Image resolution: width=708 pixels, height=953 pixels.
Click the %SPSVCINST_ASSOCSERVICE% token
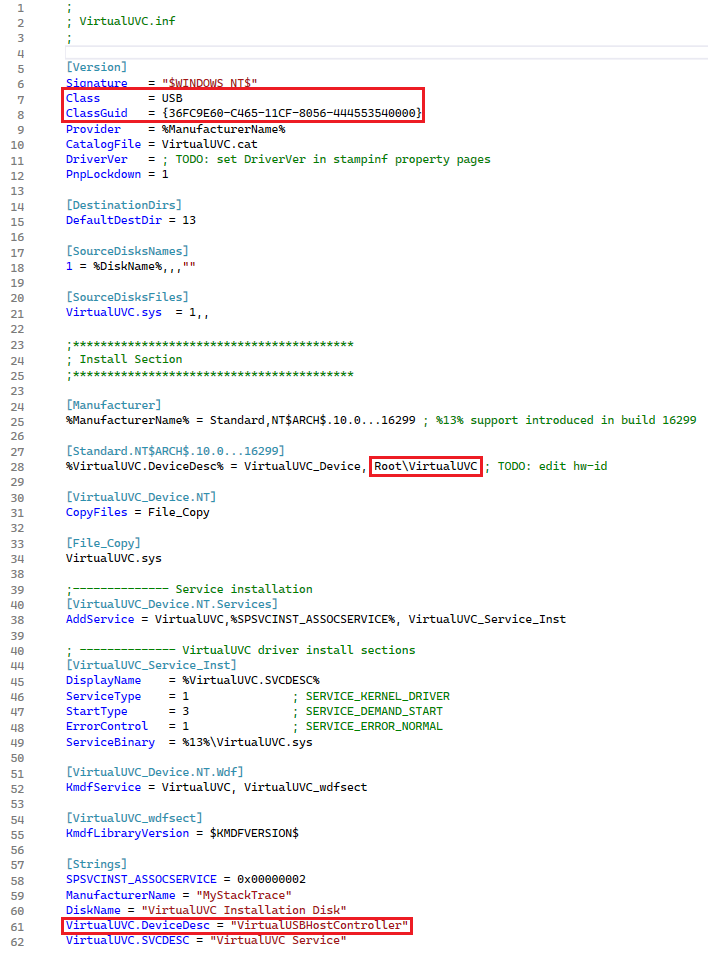point(312,619)
